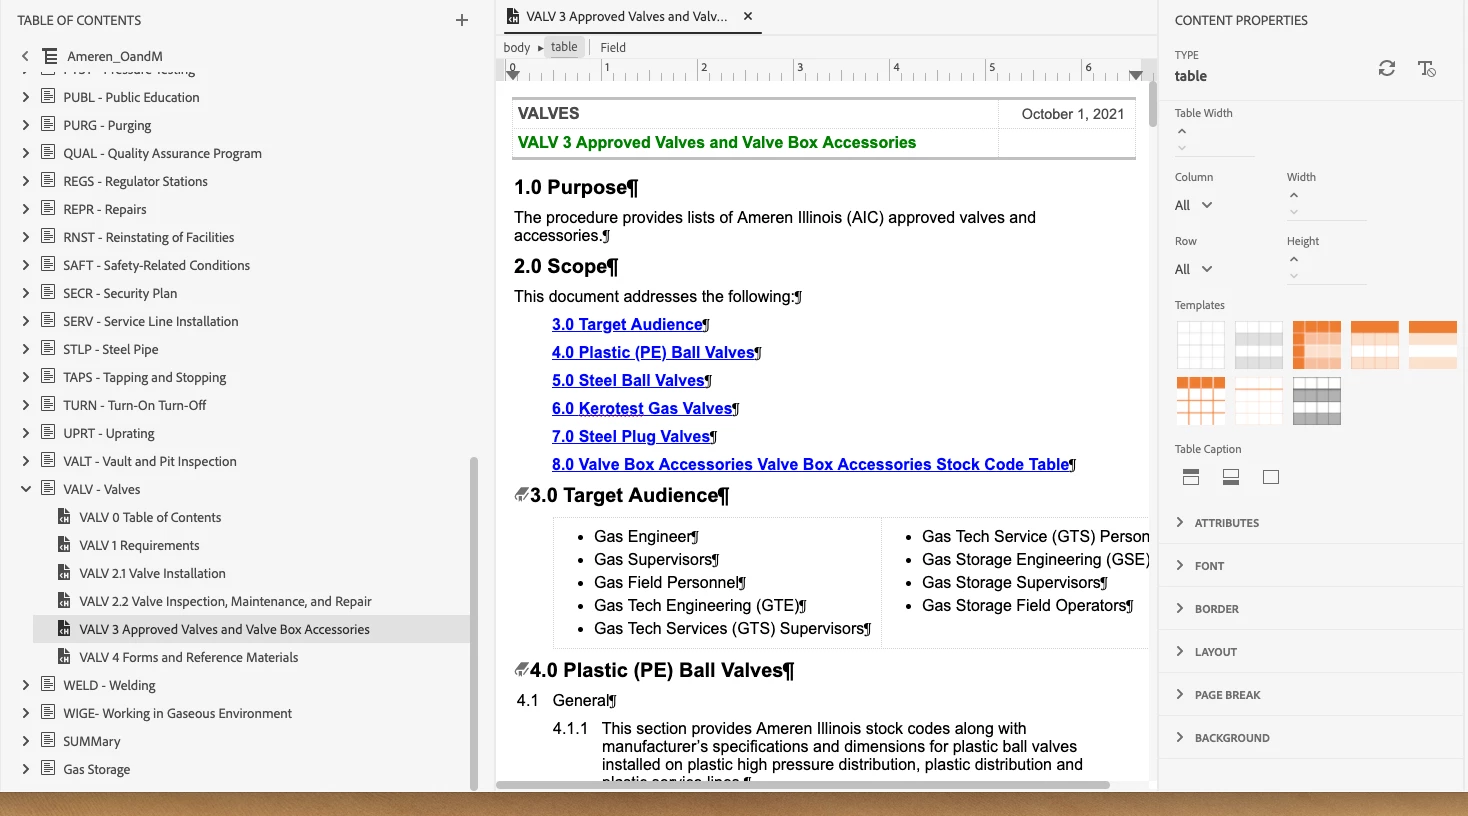Select the caption-below table caption icon

coord(1231,477)
